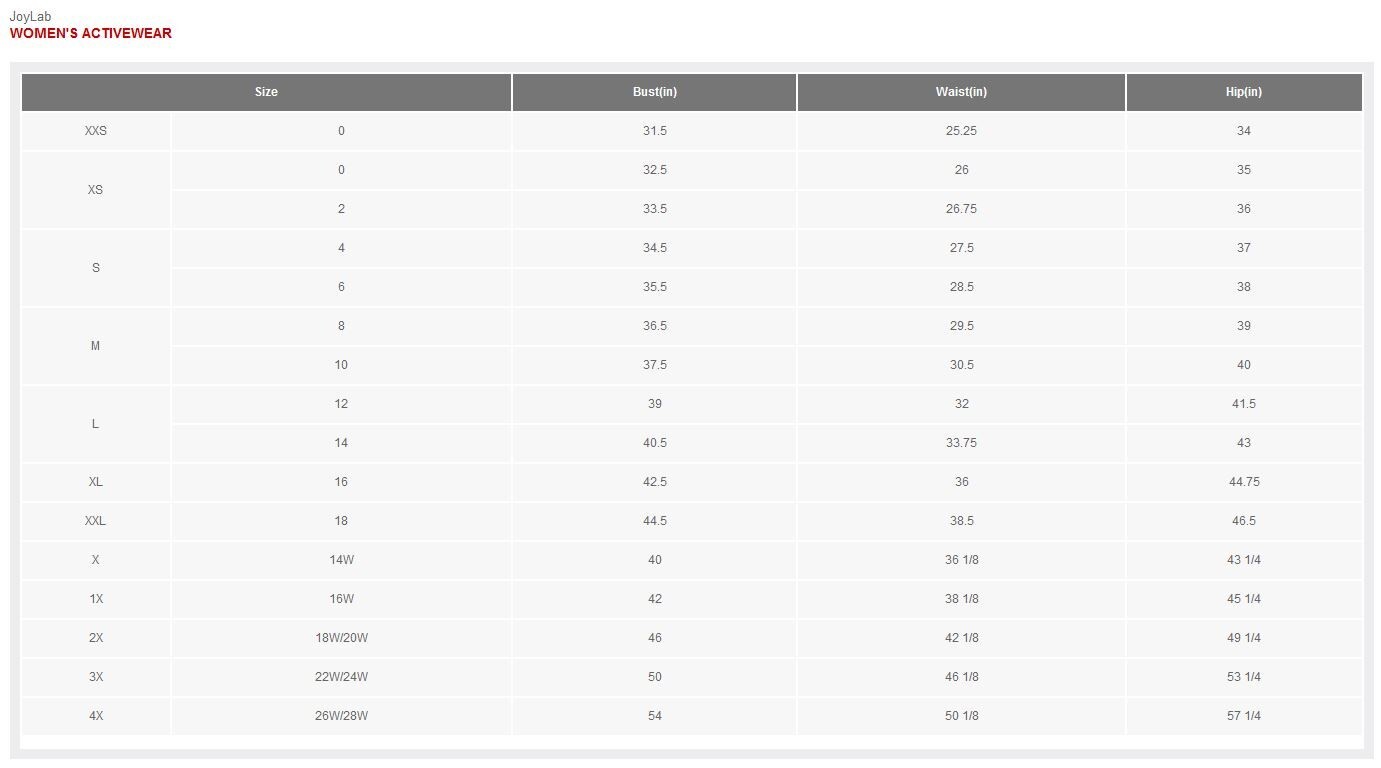Click the 14W size cell

pyautogui.click(x=341, y=560)
